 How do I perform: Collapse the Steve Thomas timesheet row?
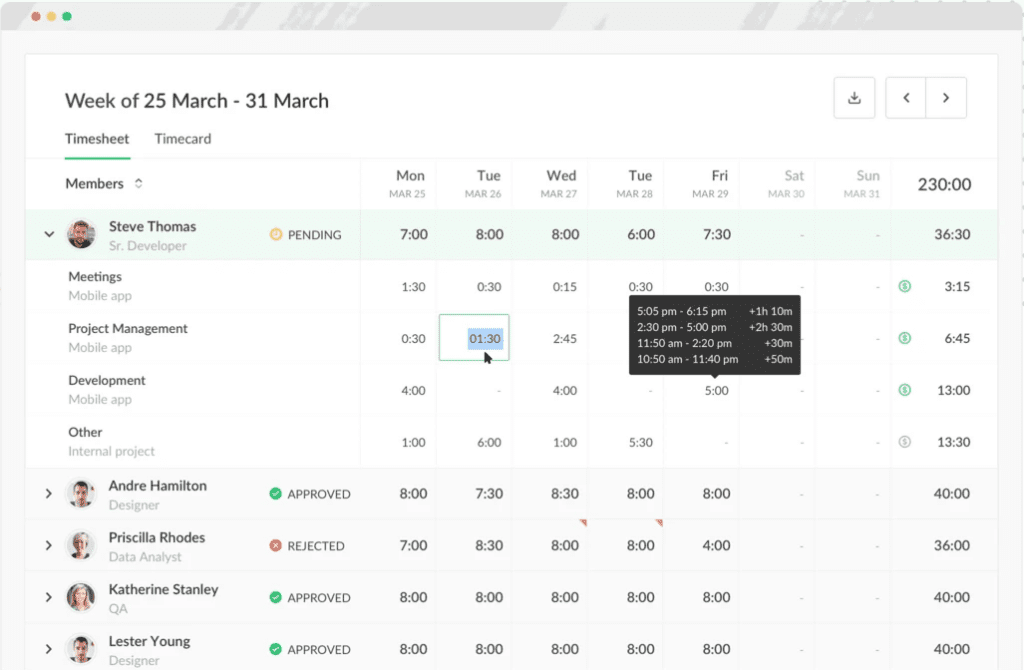click(48, 234)
